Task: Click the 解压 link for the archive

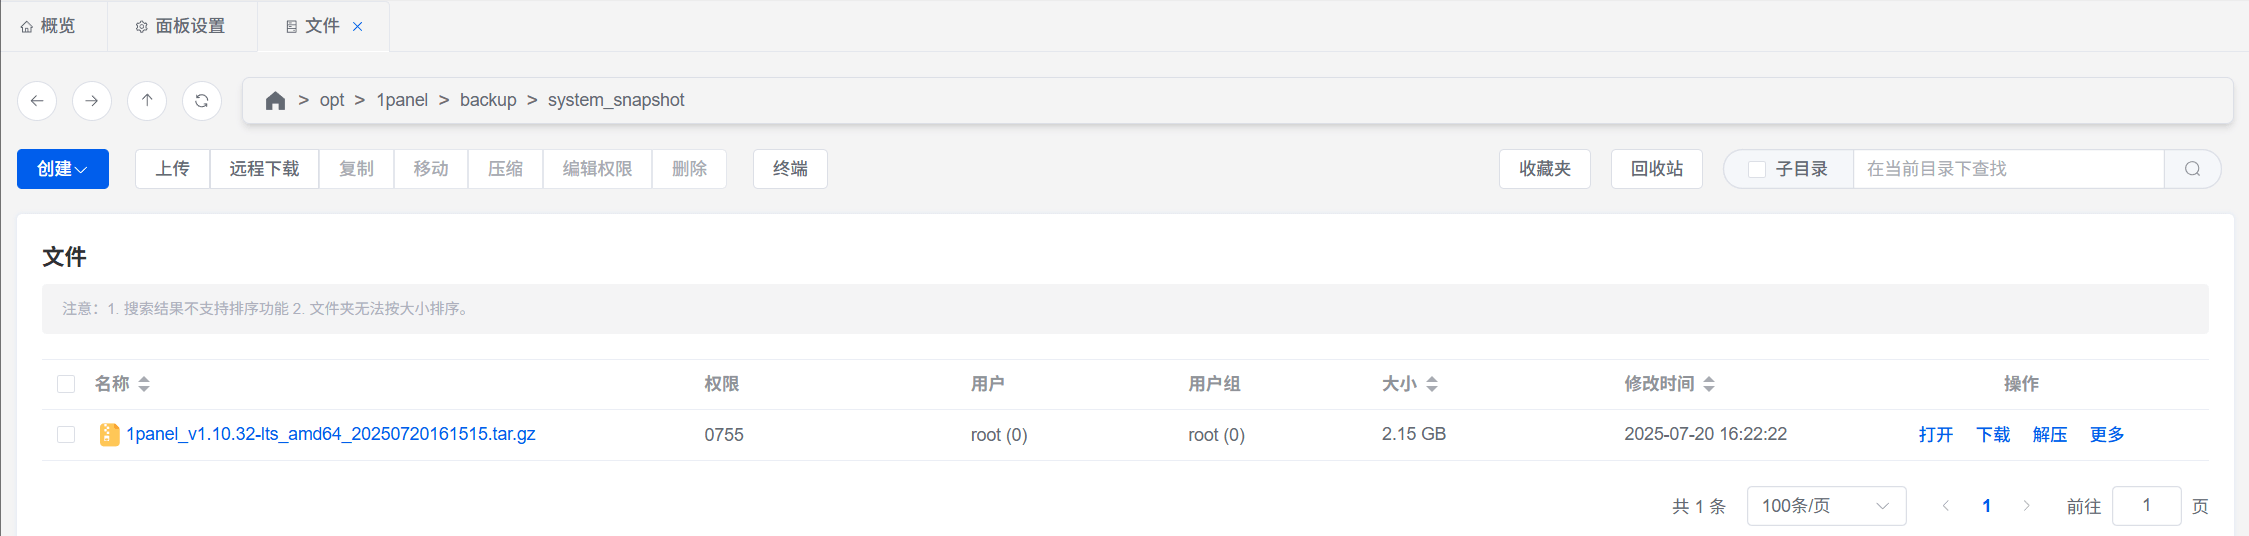Action: pos(2049,435)
